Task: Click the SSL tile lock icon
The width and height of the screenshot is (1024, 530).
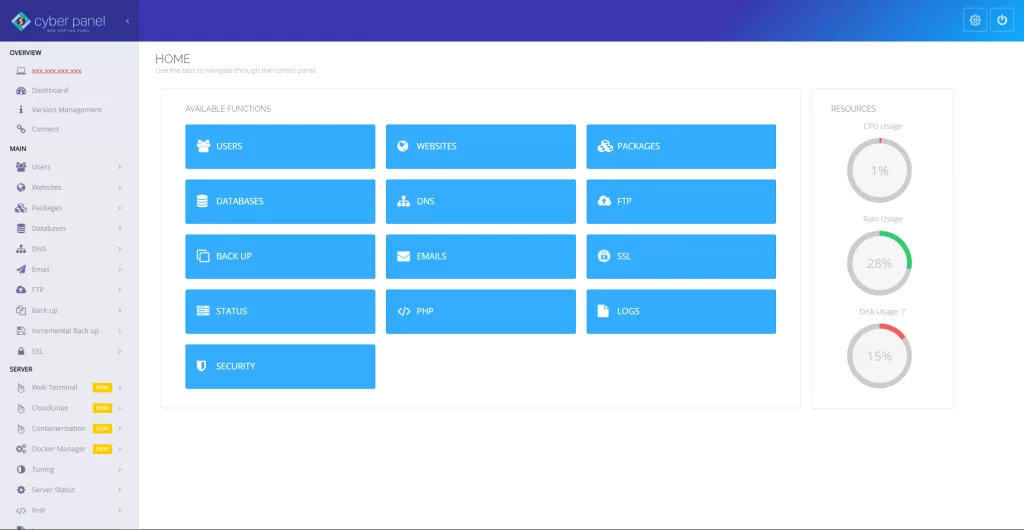Action: (604, 256)
